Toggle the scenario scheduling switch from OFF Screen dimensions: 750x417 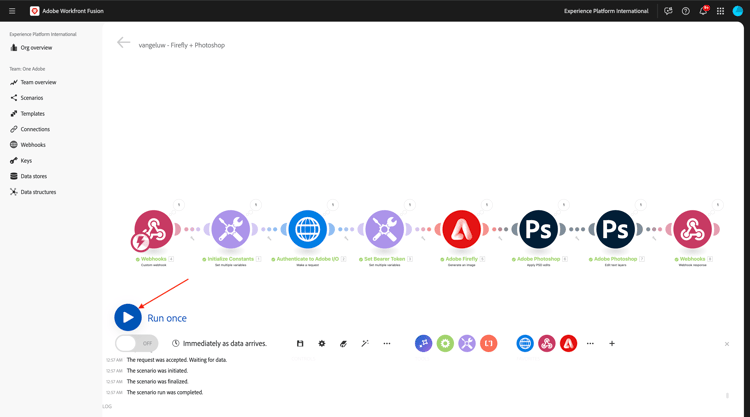137,343
